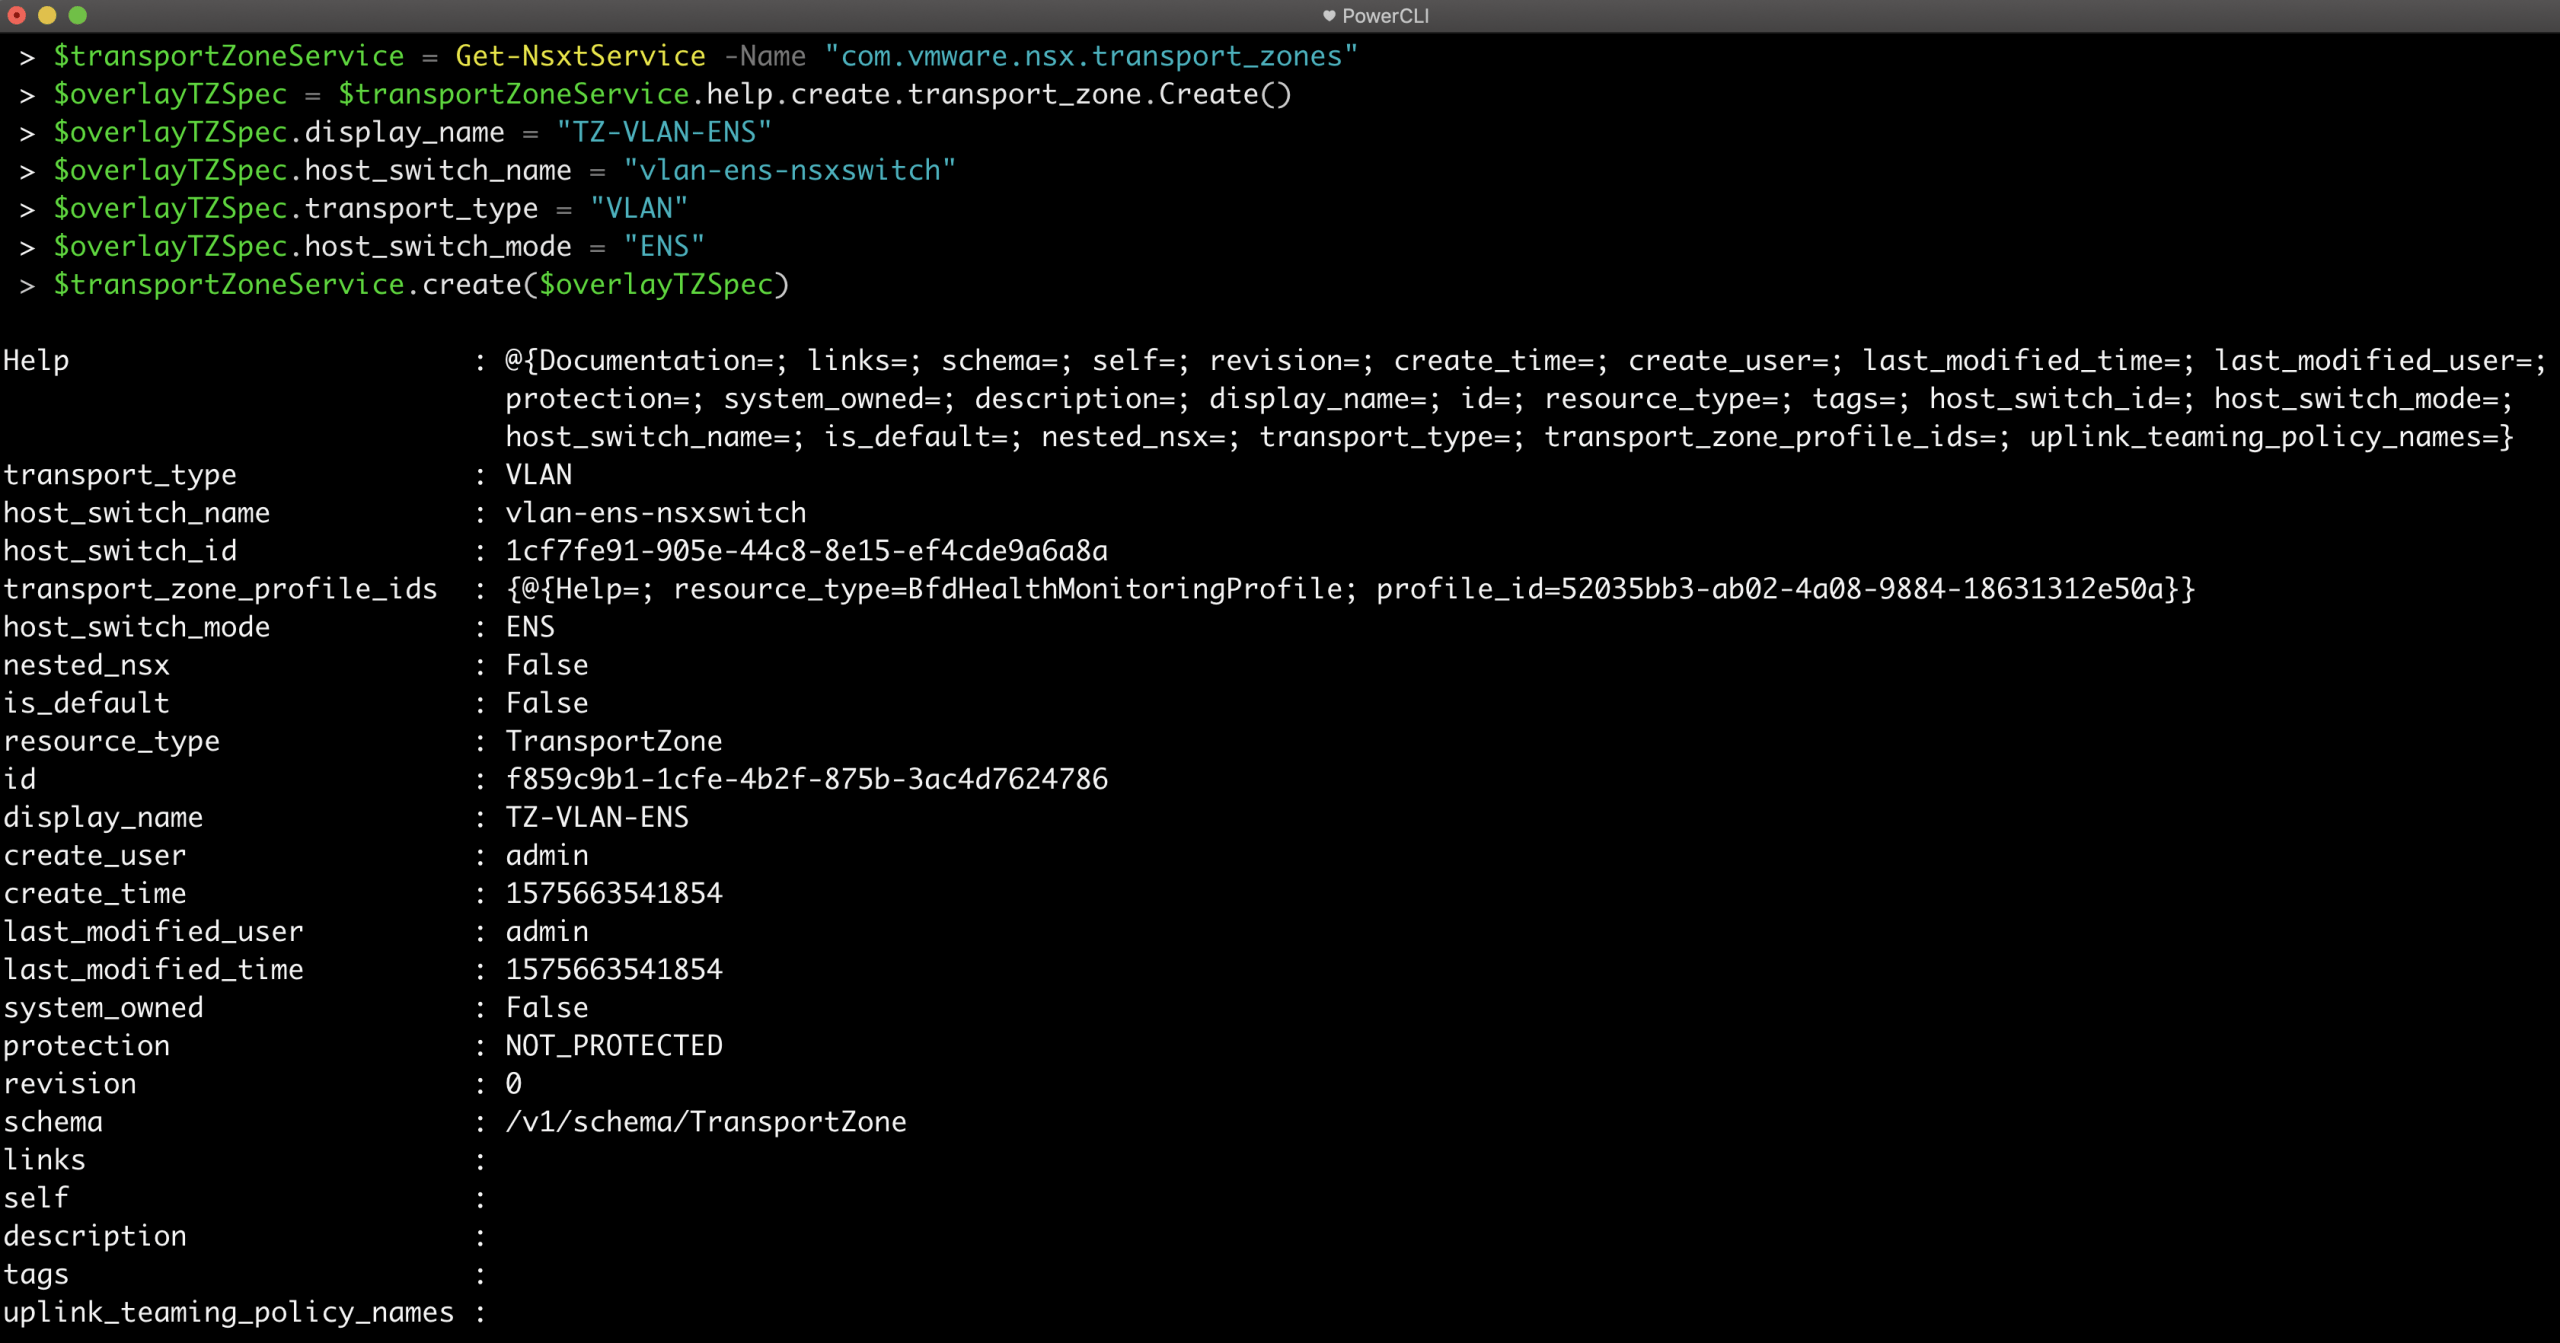Click the host_switch_id value starting with 1cf7fe91
The height and width of the screenshot is (1343, 2560).
806,550
